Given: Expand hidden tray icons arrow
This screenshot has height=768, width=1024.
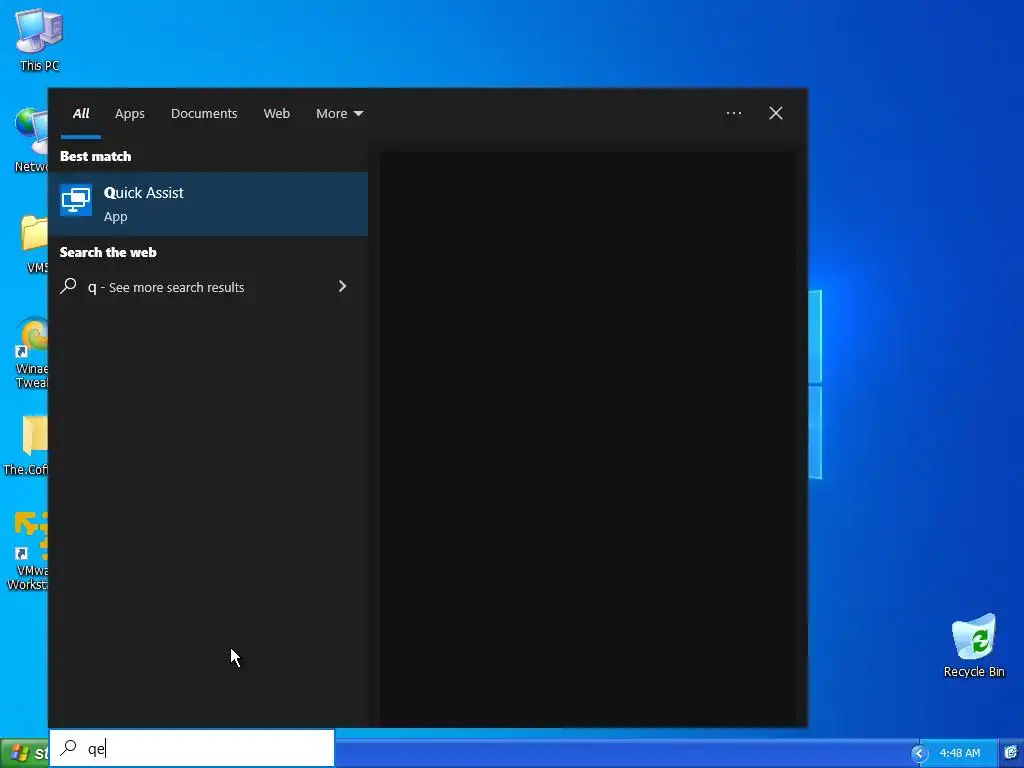Looking at the screenshot, I should pyautogui.click(x=919, y=754).
